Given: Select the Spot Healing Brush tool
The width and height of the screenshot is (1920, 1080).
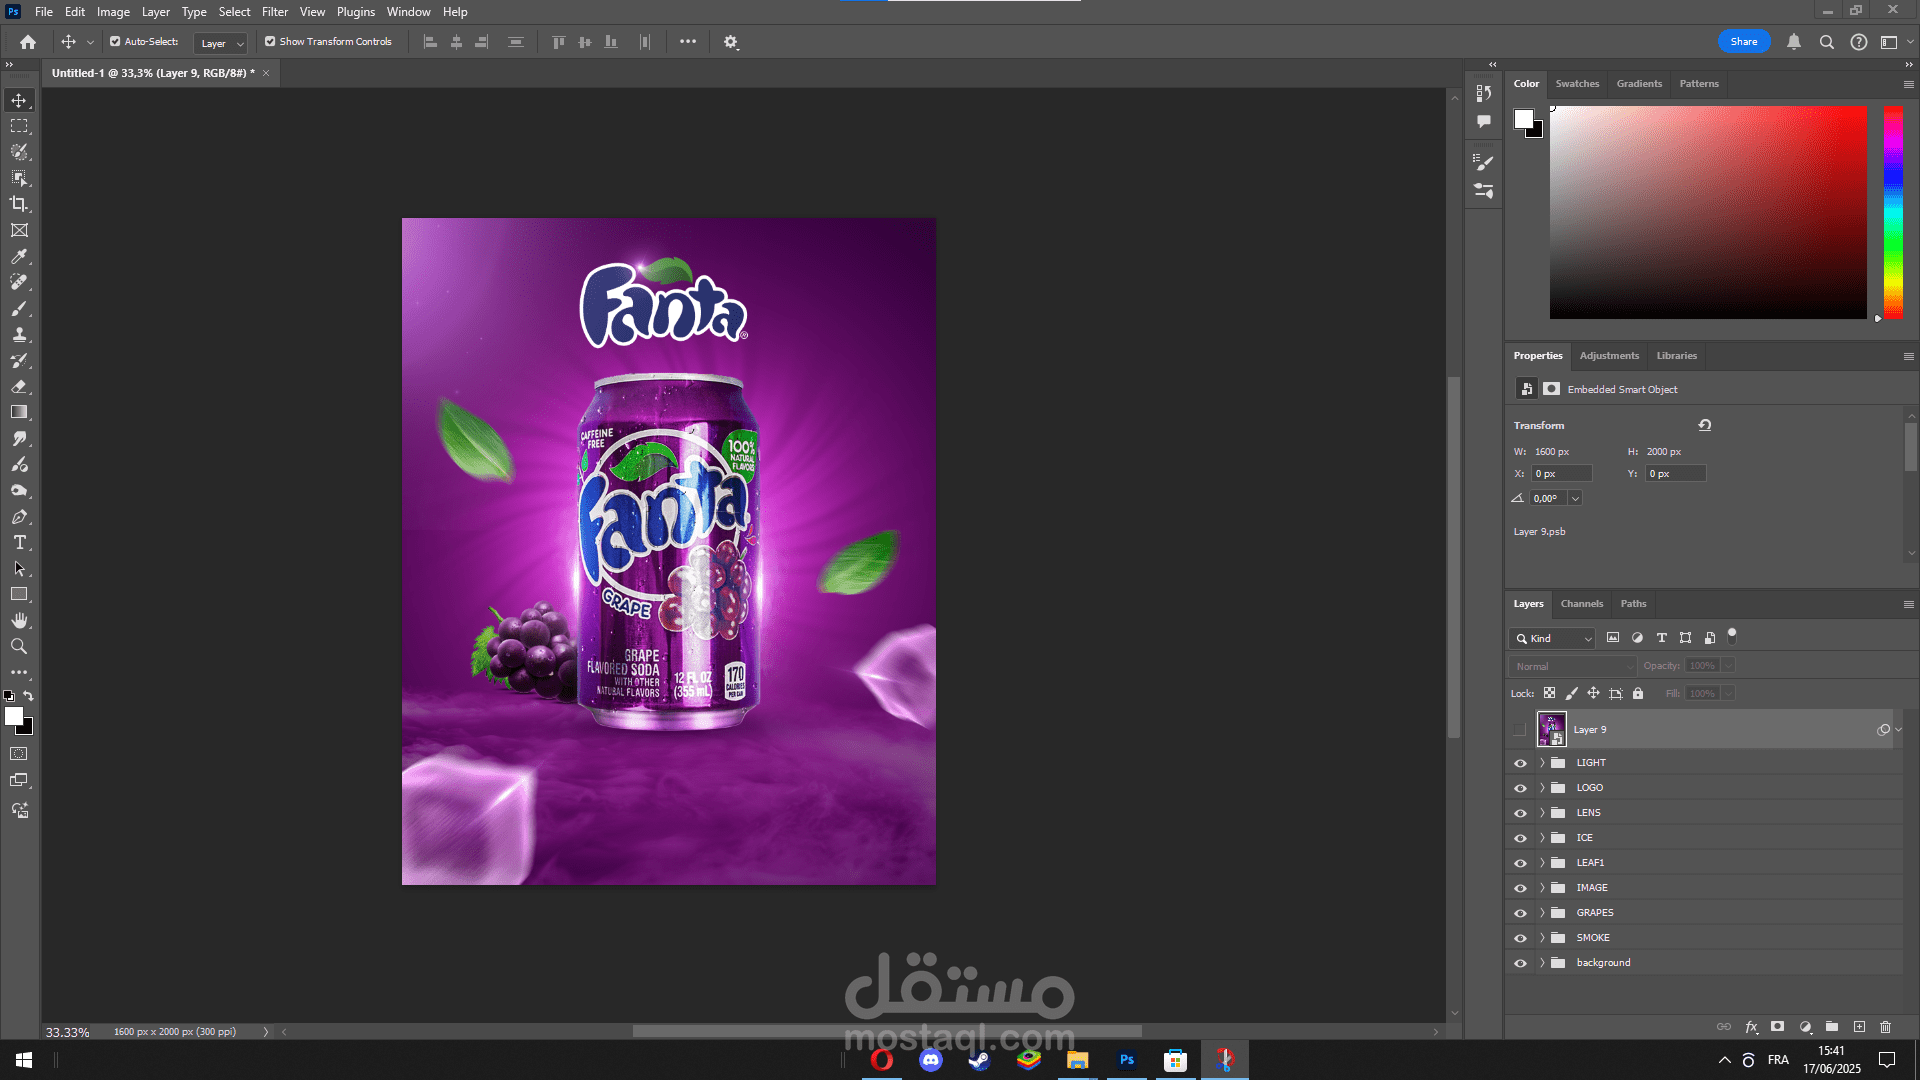Looking at the screenshot, I should coord(19,282).
